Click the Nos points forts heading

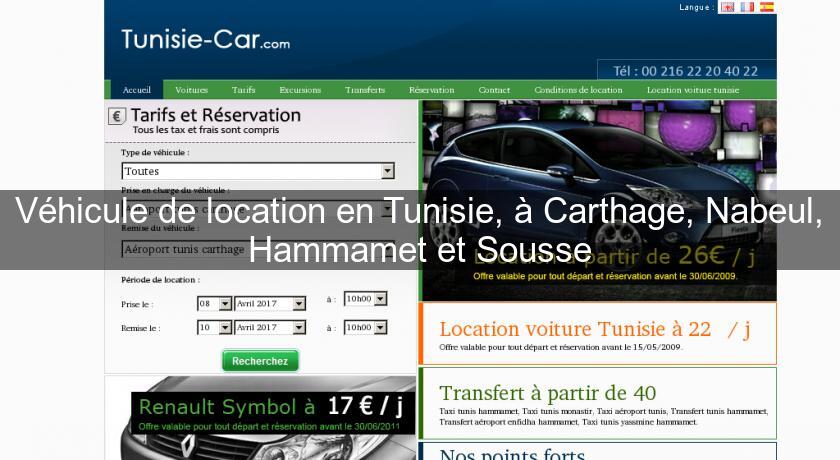click(x=512, y=454)
